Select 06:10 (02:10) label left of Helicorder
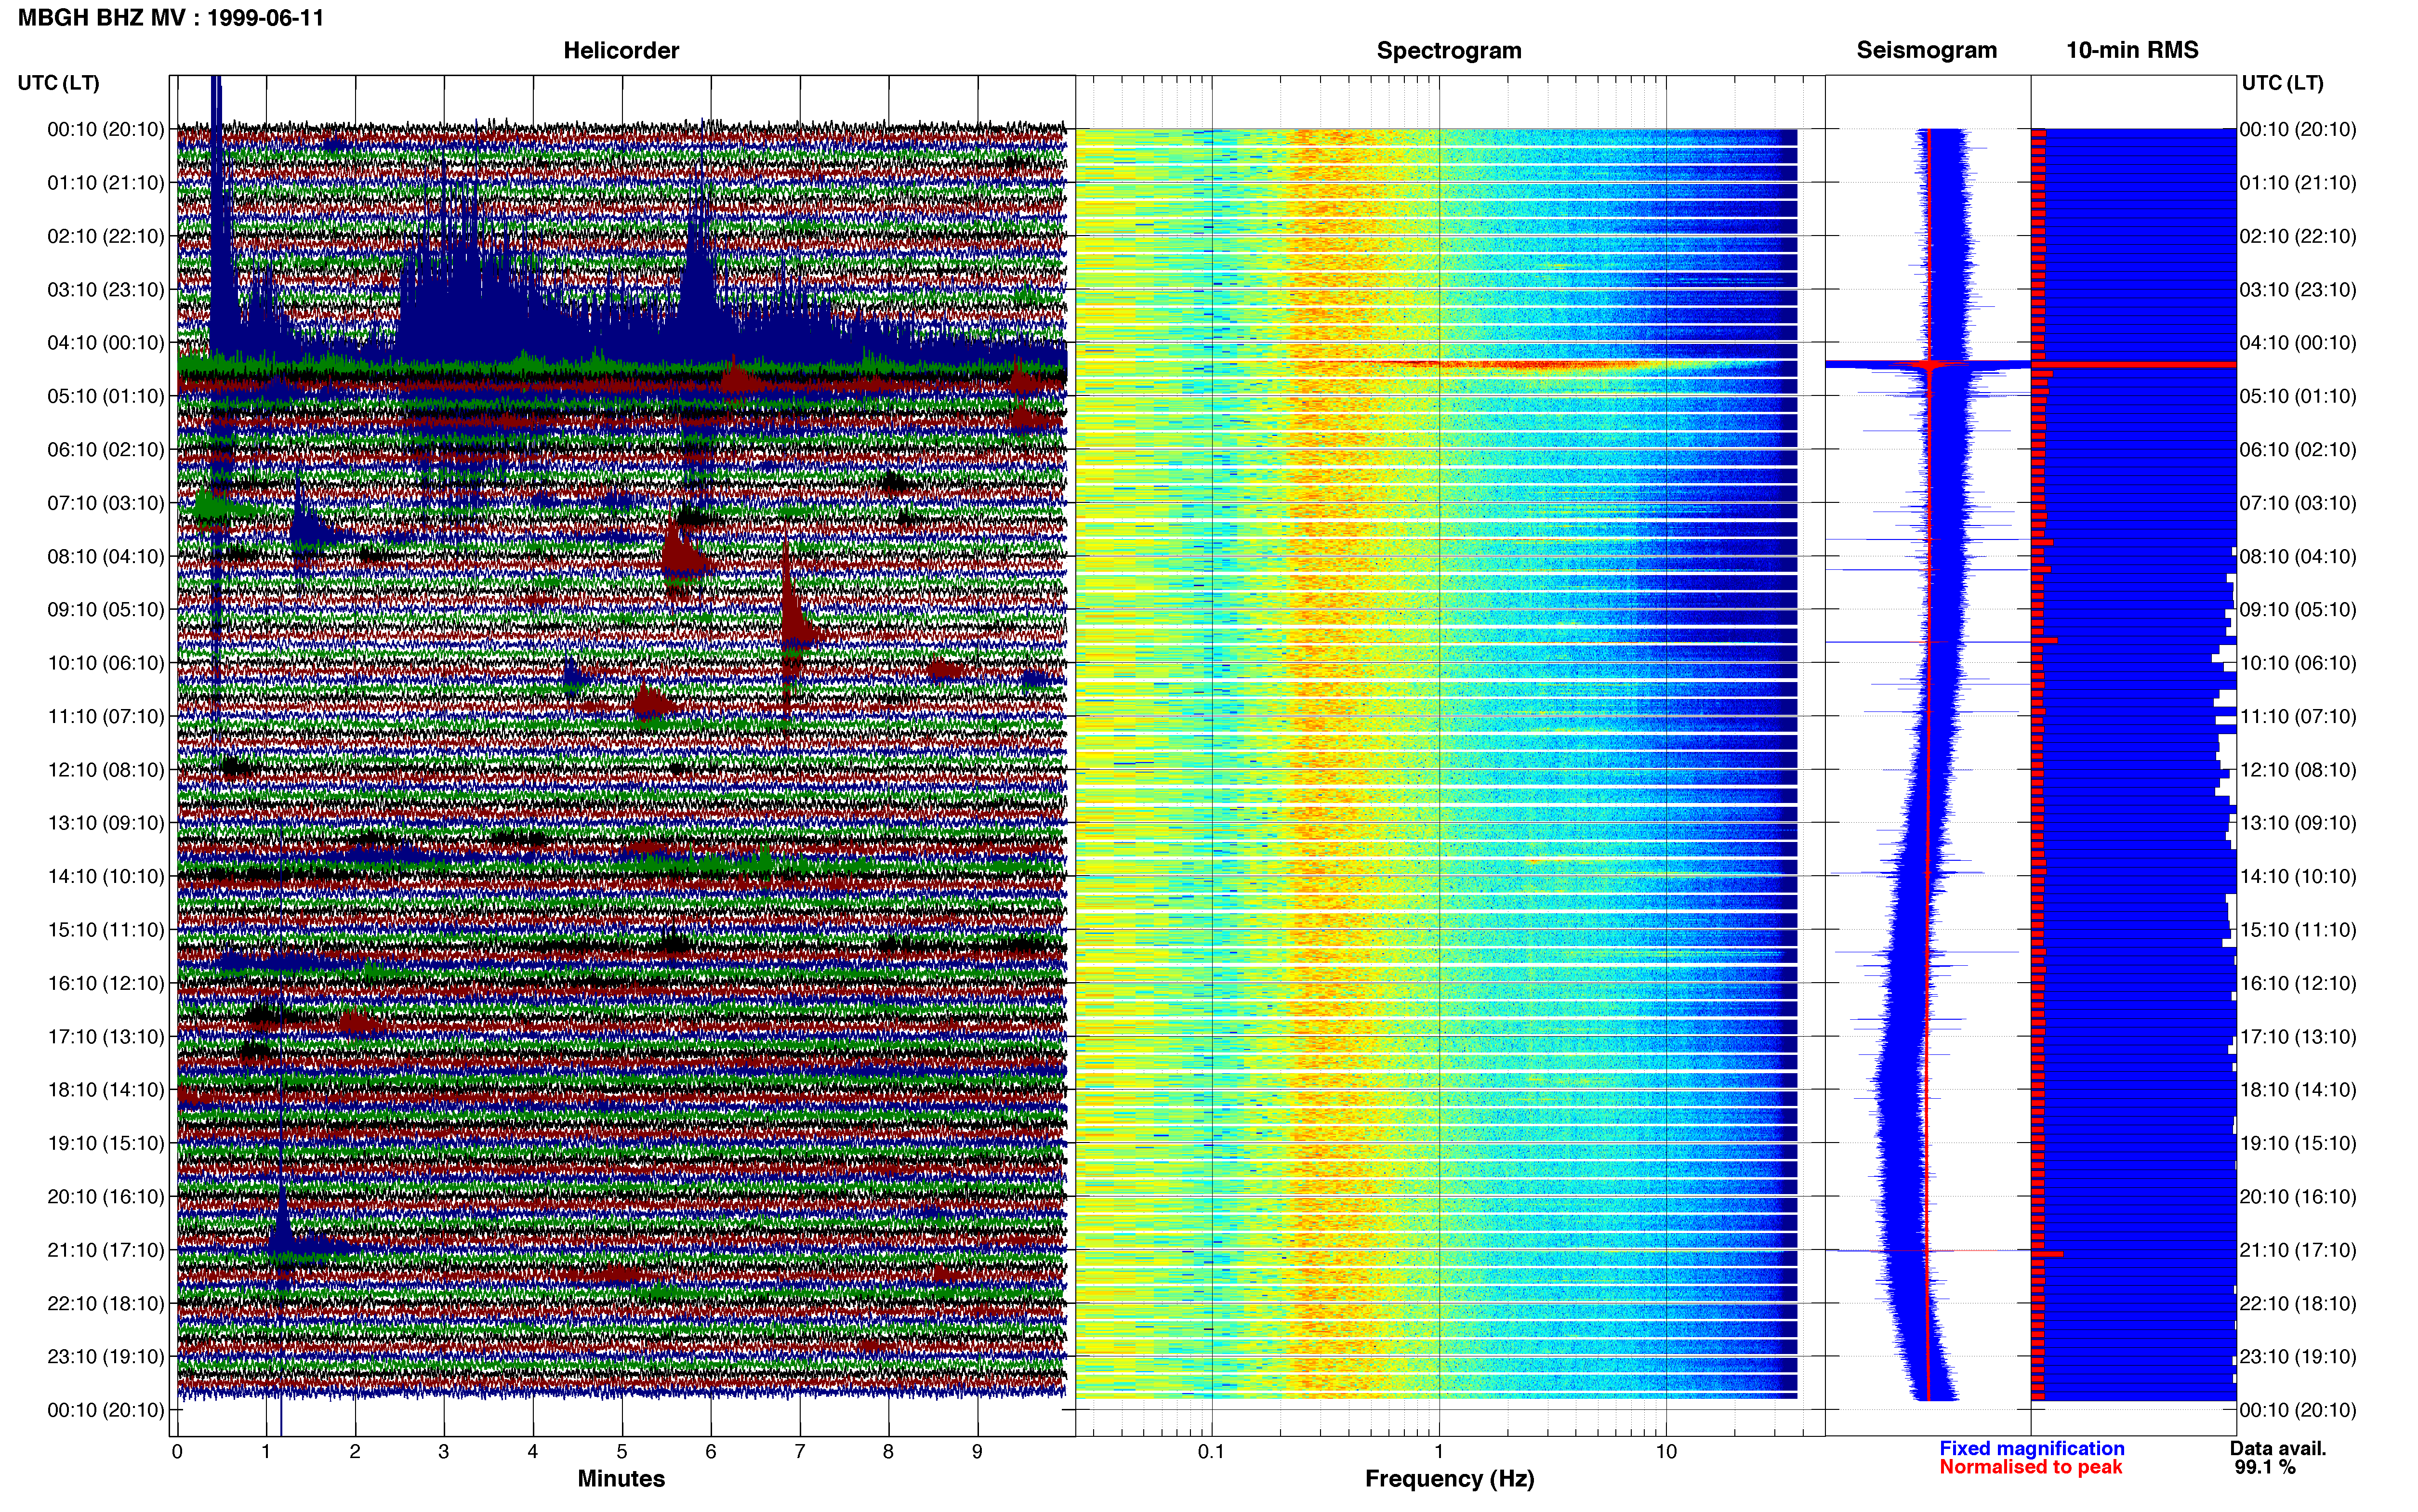Screen dimensions: 2418x1512 coord(106,450)
